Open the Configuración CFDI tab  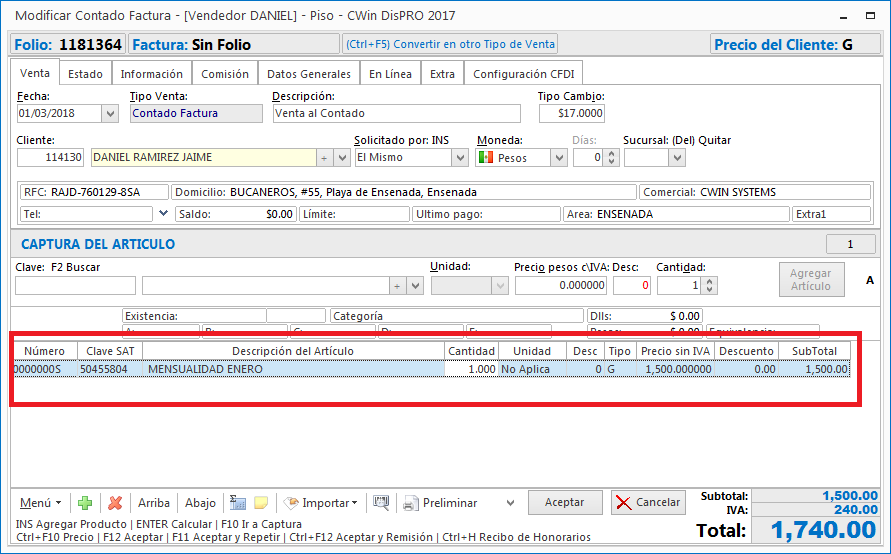pyautogui.click(x=524, y=74)
